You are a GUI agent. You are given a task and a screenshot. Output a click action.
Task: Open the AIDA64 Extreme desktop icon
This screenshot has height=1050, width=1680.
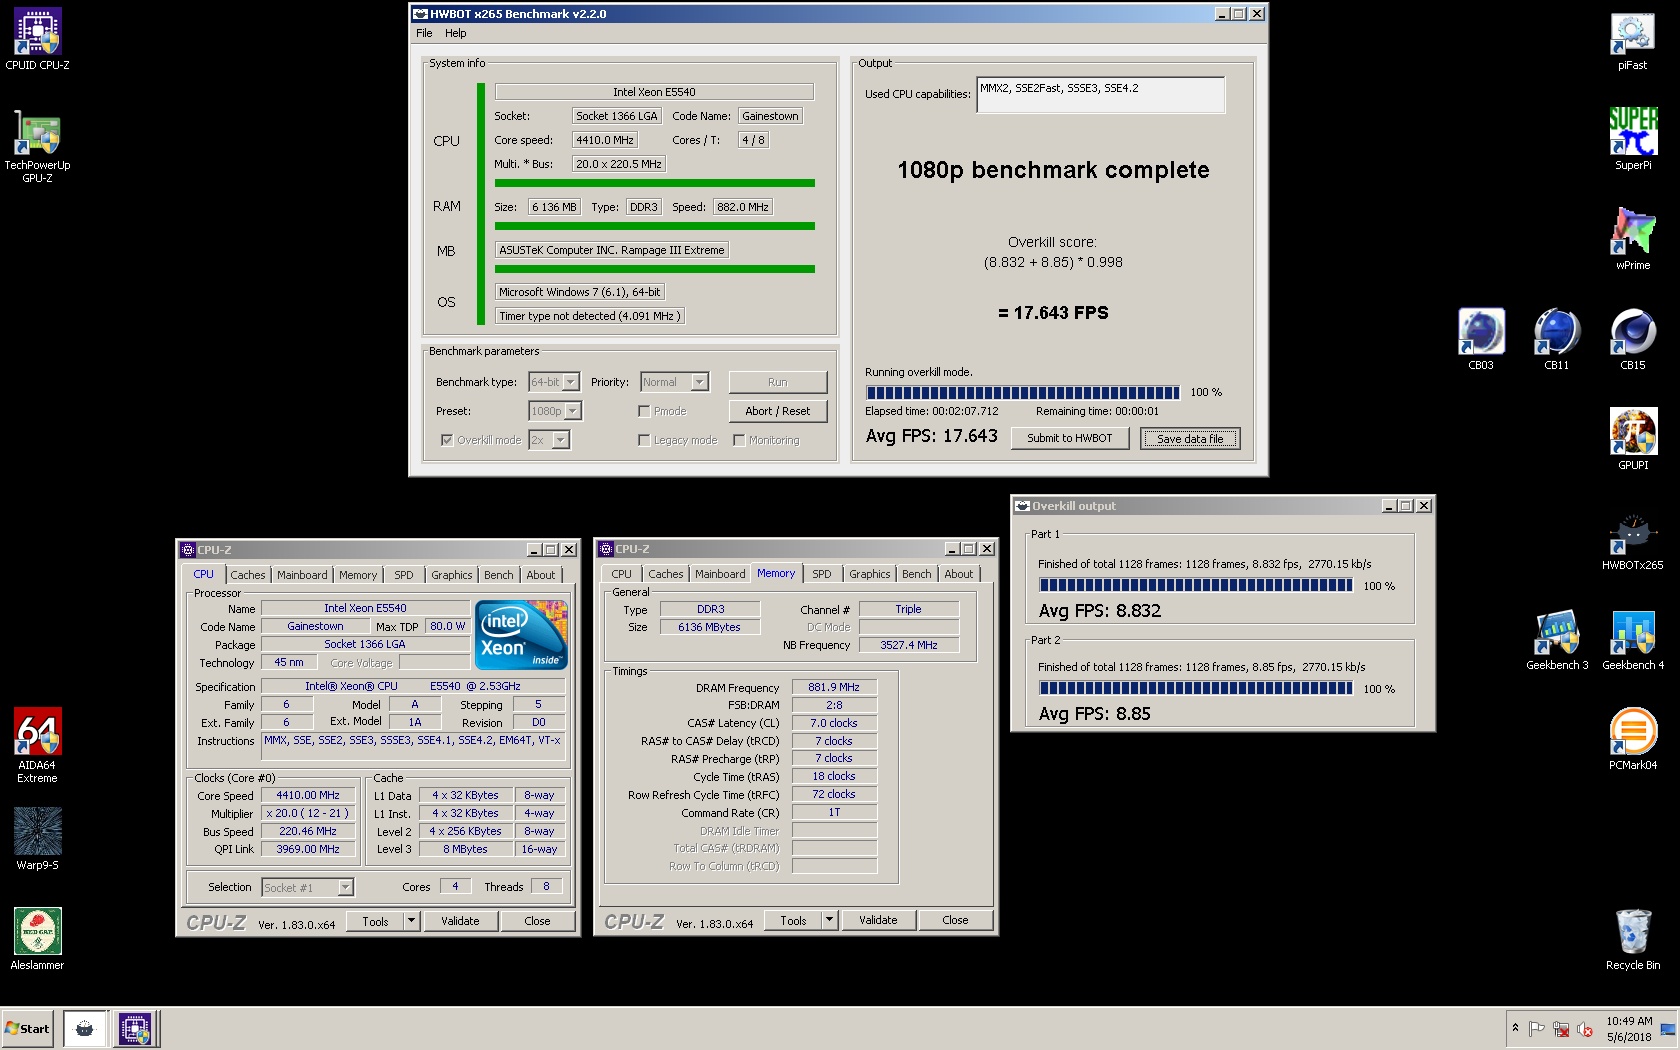point(37,745)
